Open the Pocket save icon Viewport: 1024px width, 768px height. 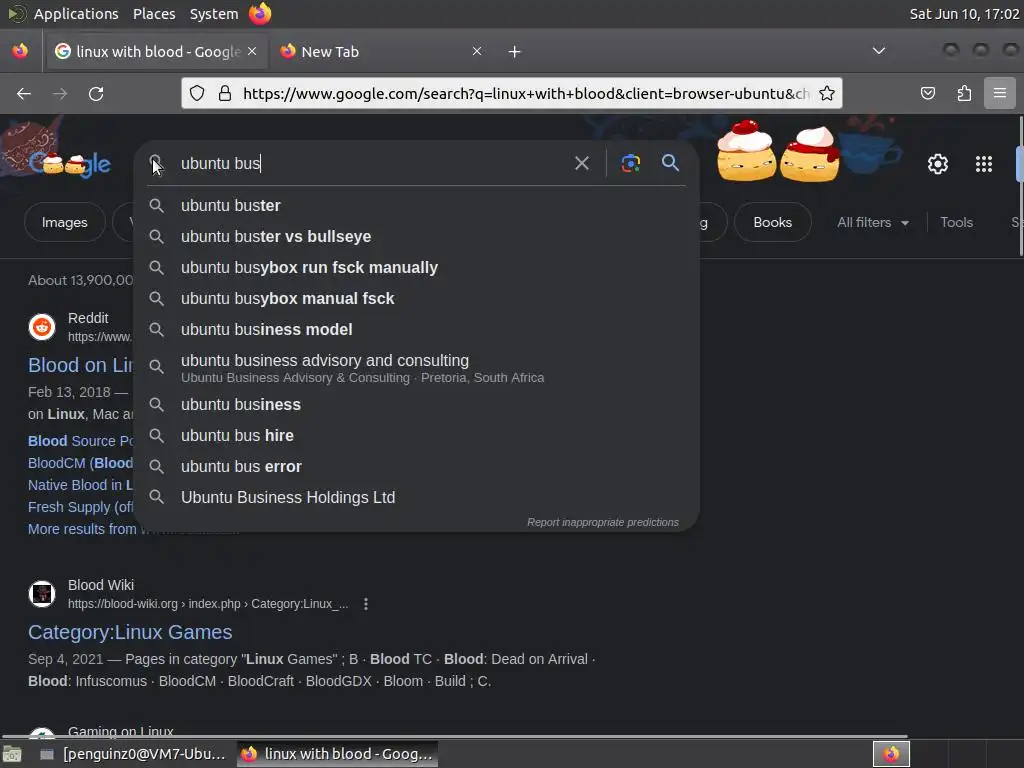point(927,93)
